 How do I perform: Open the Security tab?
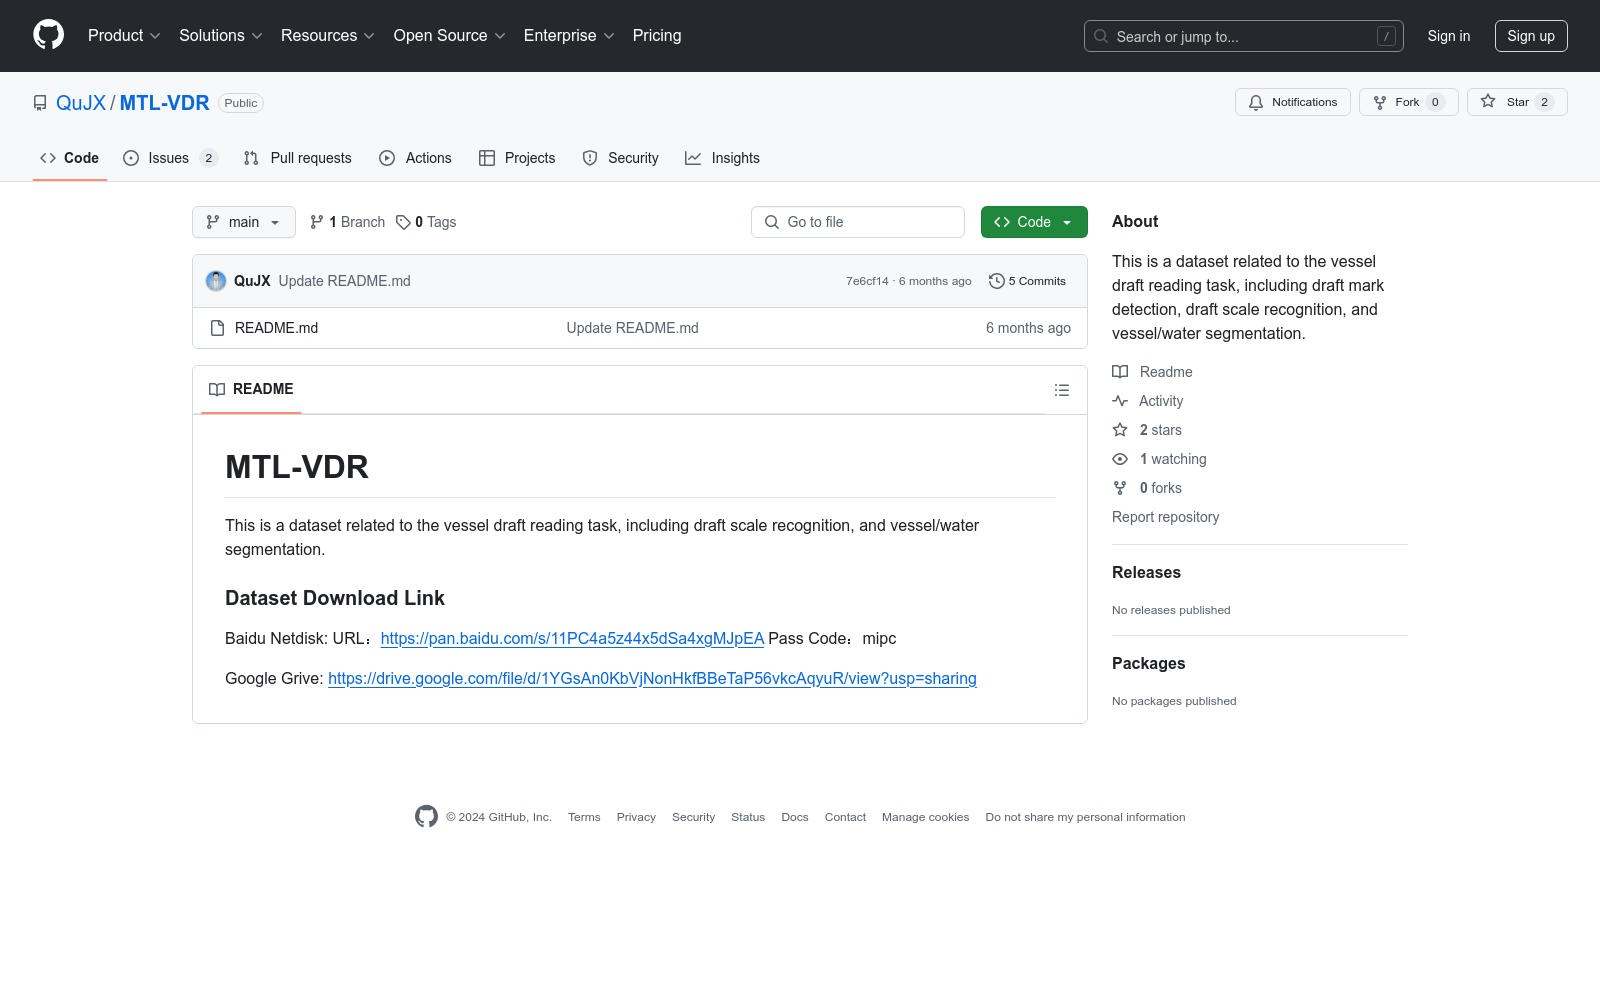coord(621,158)
